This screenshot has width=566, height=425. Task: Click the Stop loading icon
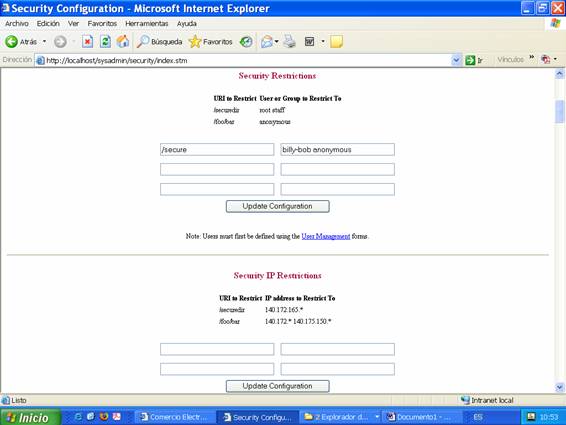coord(87,42)
